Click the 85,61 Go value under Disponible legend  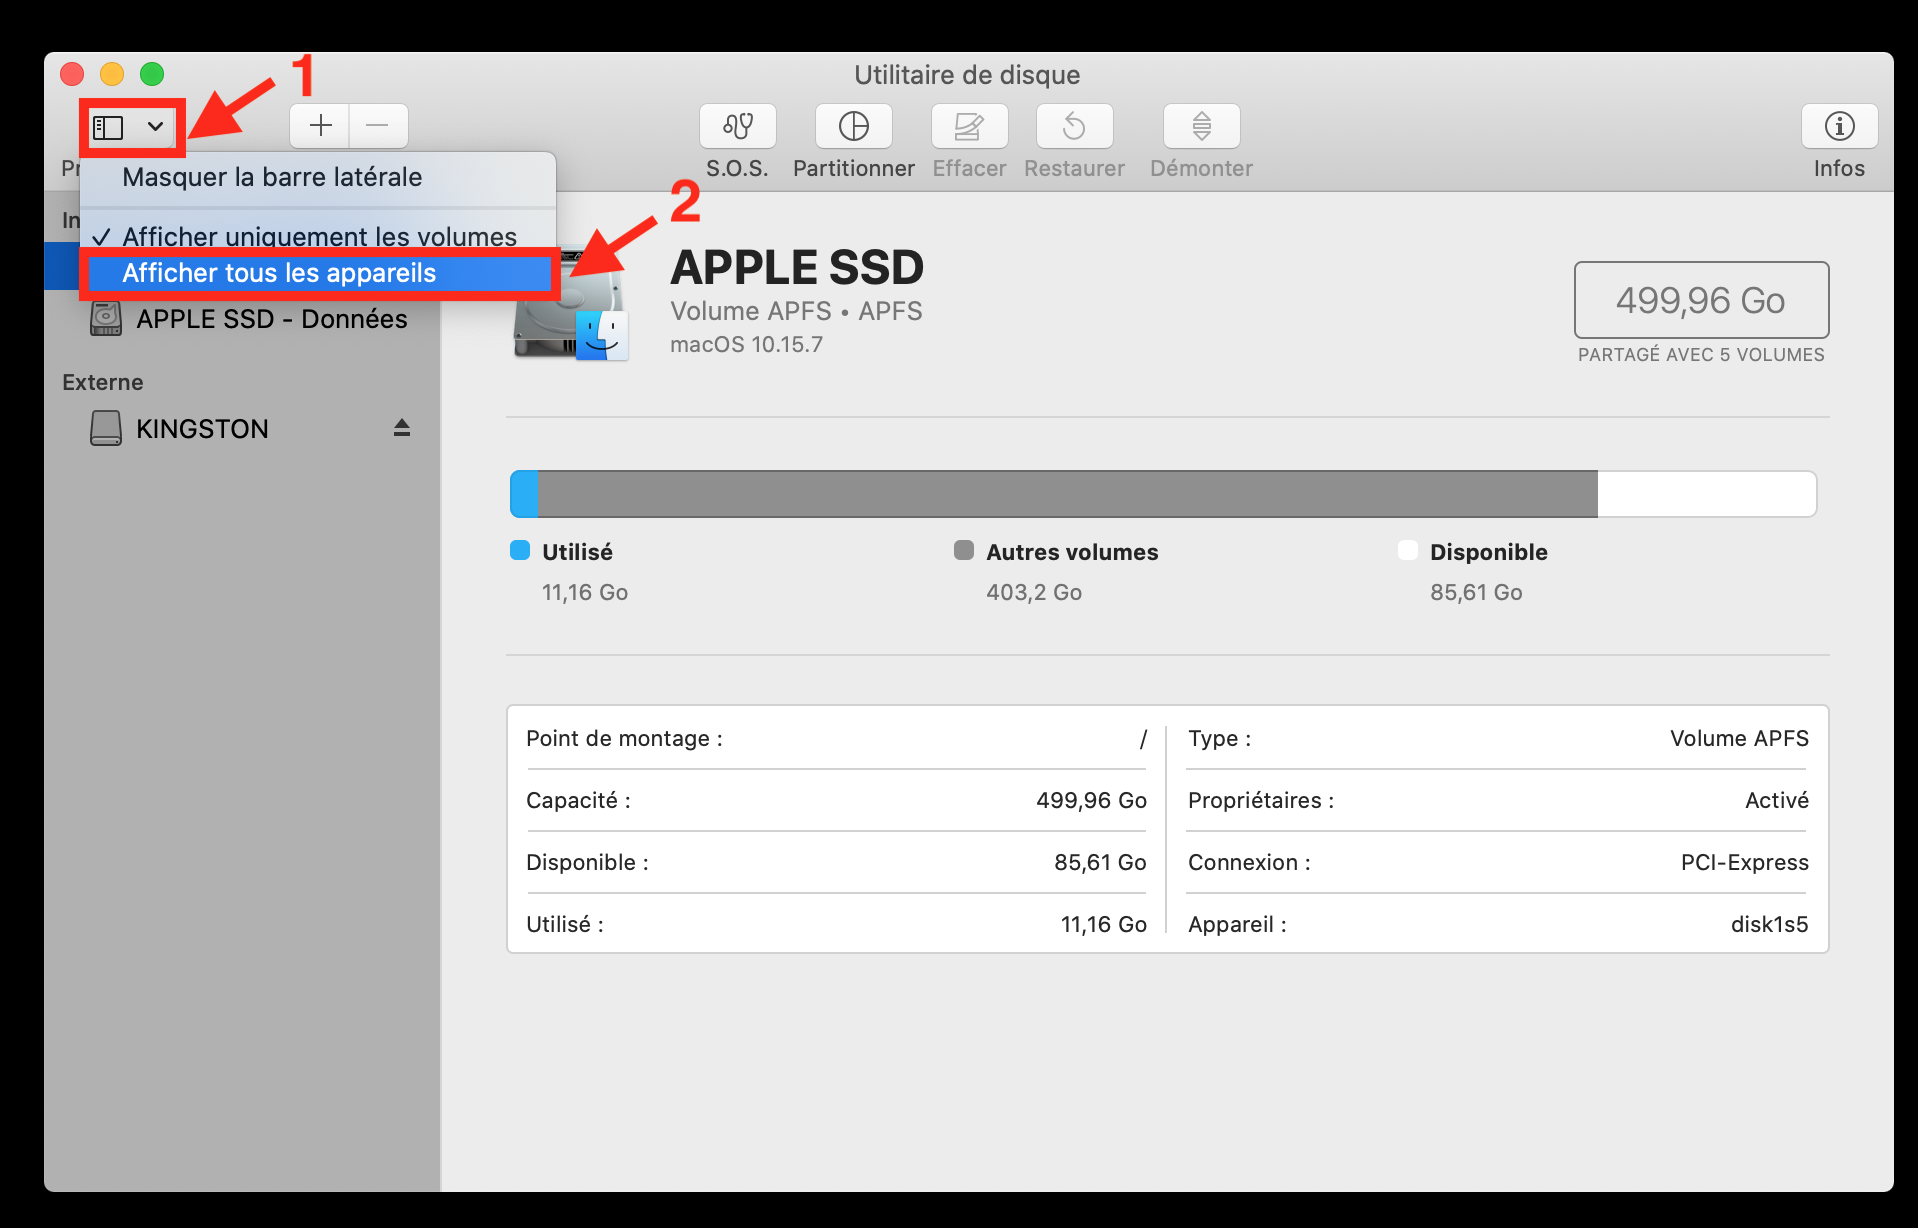tap(1476, 592)
